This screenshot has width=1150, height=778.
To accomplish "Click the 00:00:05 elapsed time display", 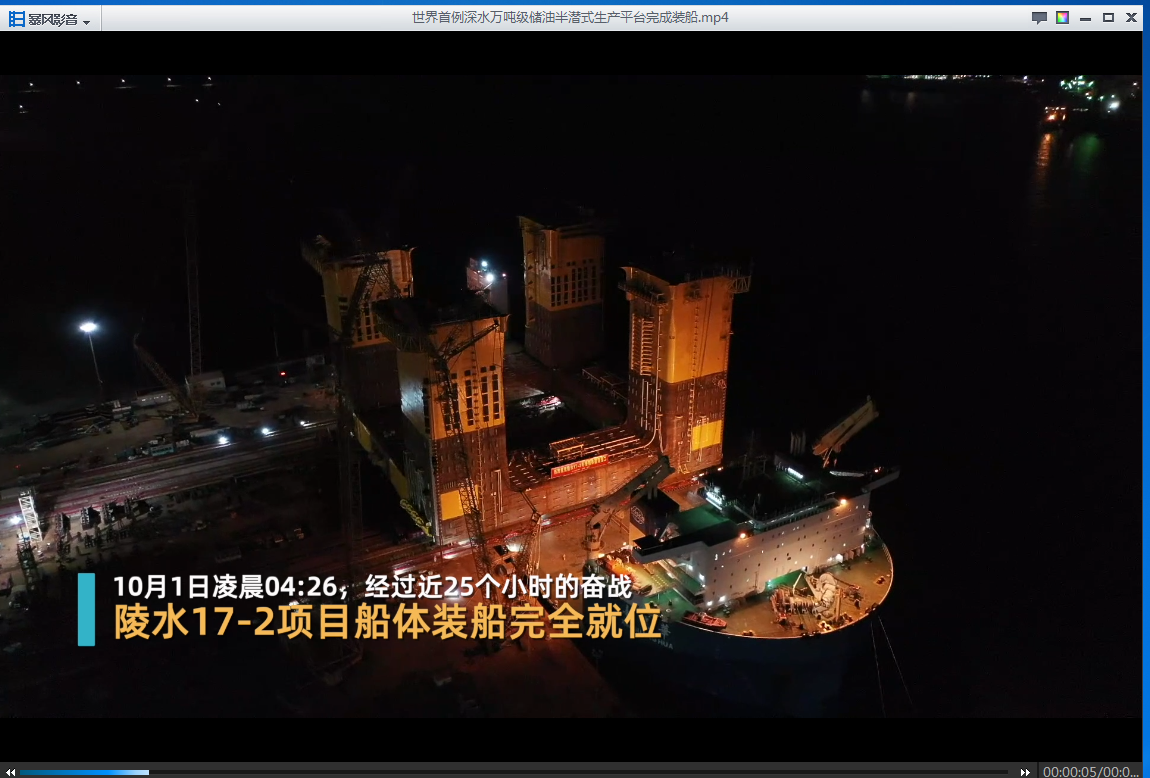I will pyautogui.click(x=1069, y=771).
